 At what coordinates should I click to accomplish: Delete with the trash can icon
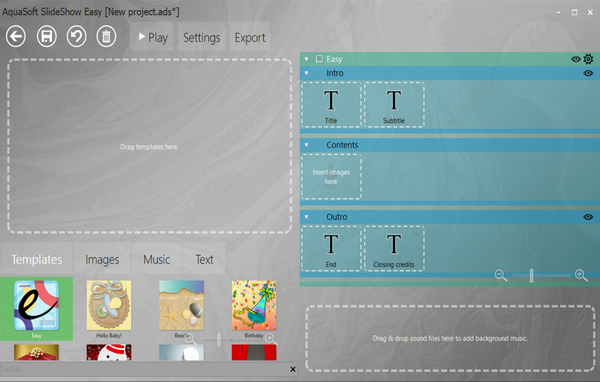106,37
